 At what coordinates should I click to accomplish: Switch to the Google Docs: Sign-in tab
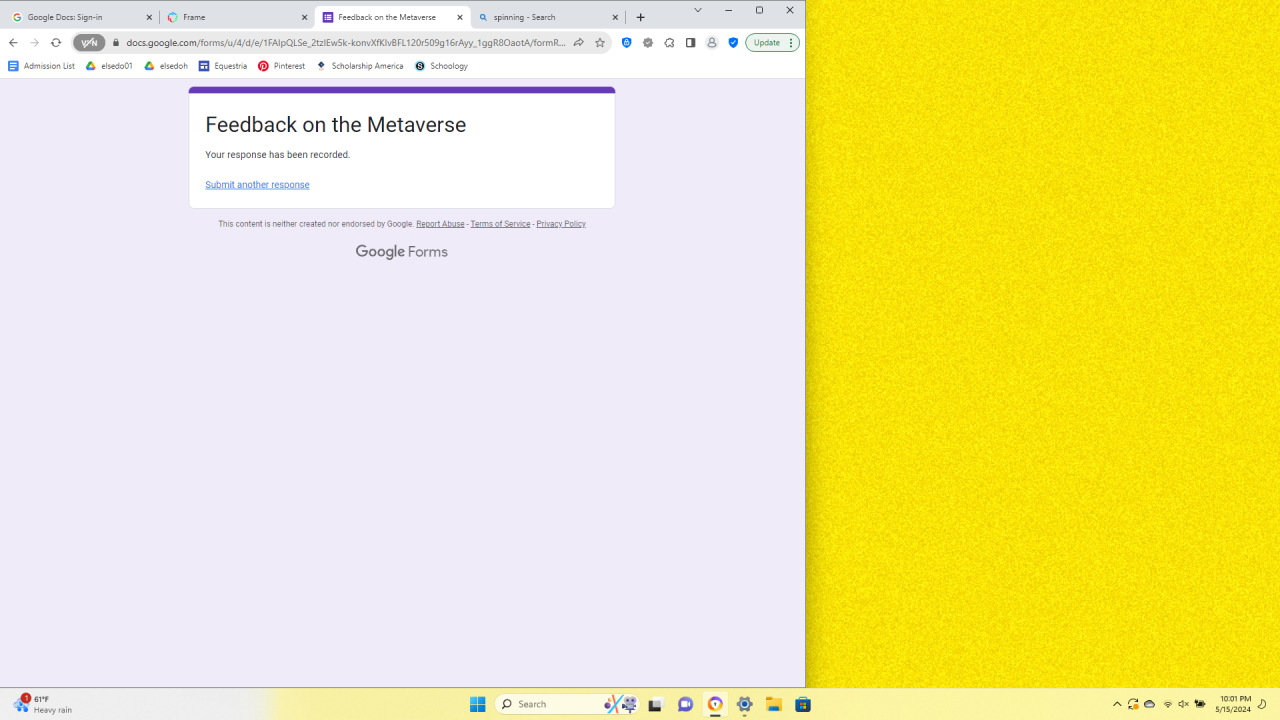[81, 17]
